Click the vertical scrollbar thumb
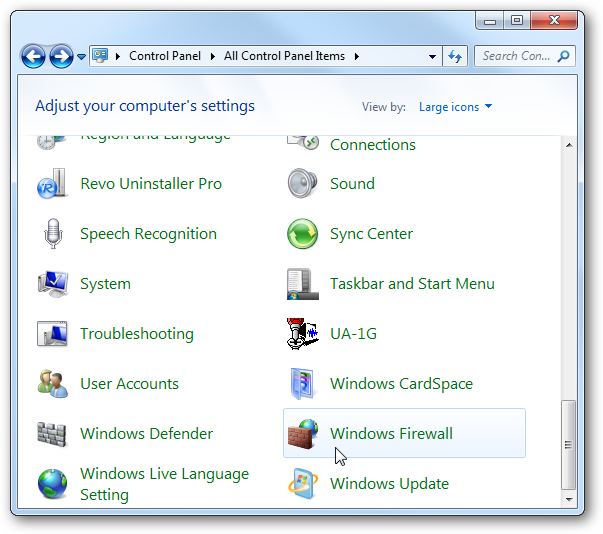This screenshot has height=534, width=603. (568, 445)
